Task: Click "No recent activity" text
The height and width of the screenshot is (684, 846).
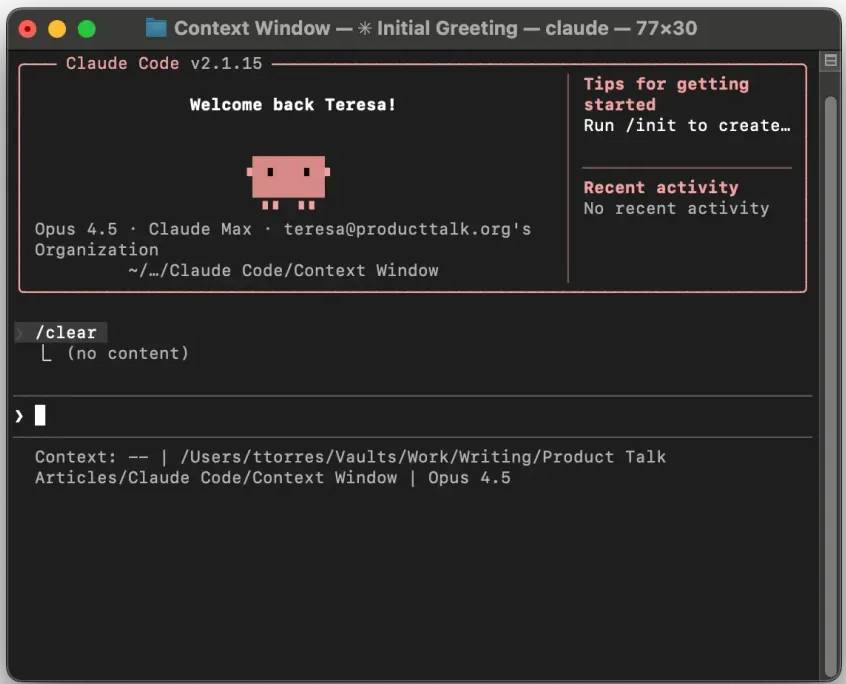Action: click(x=677, y=208)
